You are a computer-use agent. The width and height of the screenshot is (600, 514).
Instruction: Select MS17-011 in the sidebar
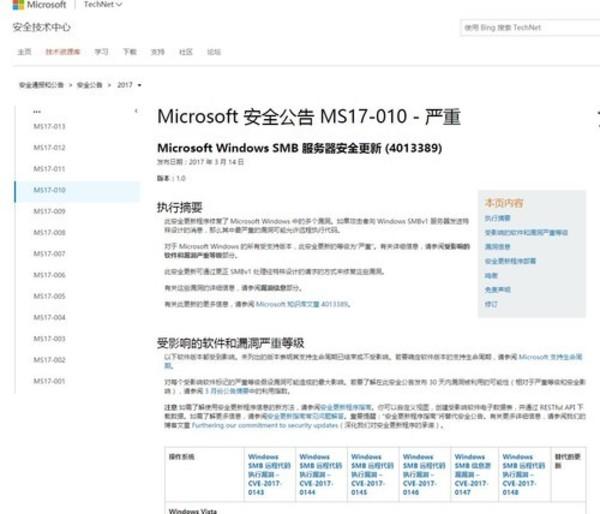[49, 169]
